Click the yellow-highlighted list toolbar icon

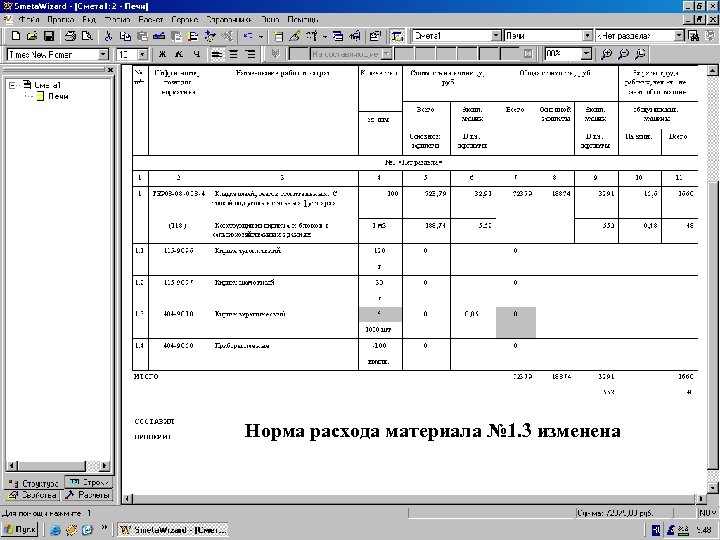click(x=193, y=36)
